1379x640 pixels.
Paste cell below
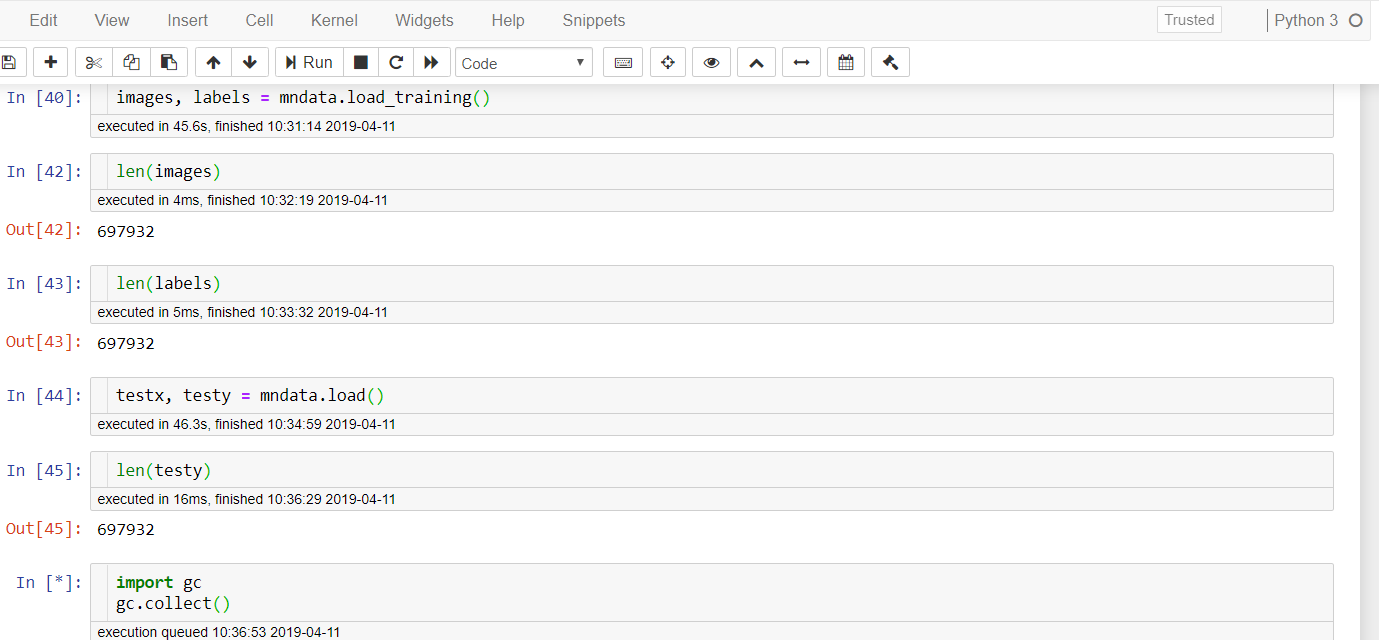[x=169, y=62]
